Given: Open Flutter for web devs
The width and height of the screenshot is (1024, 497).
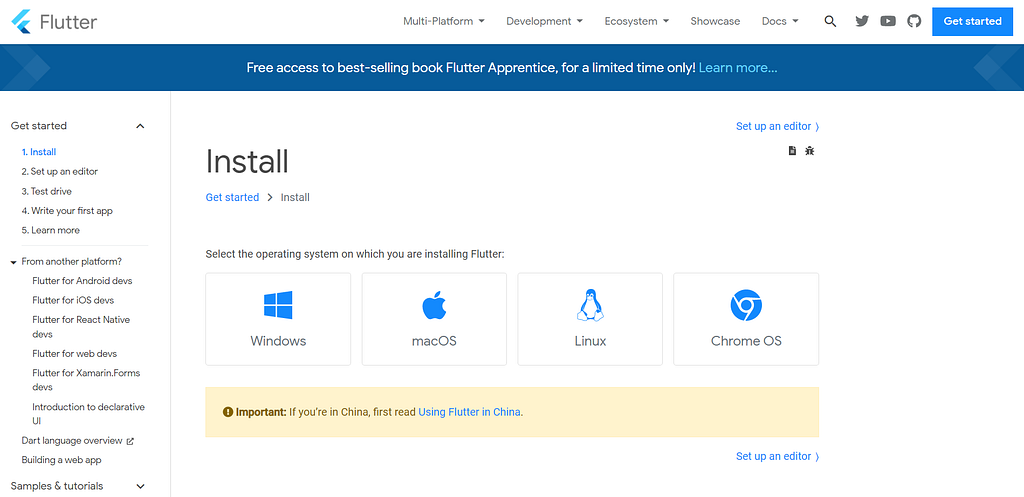Looking at the screenshot, I should point(74,353).
